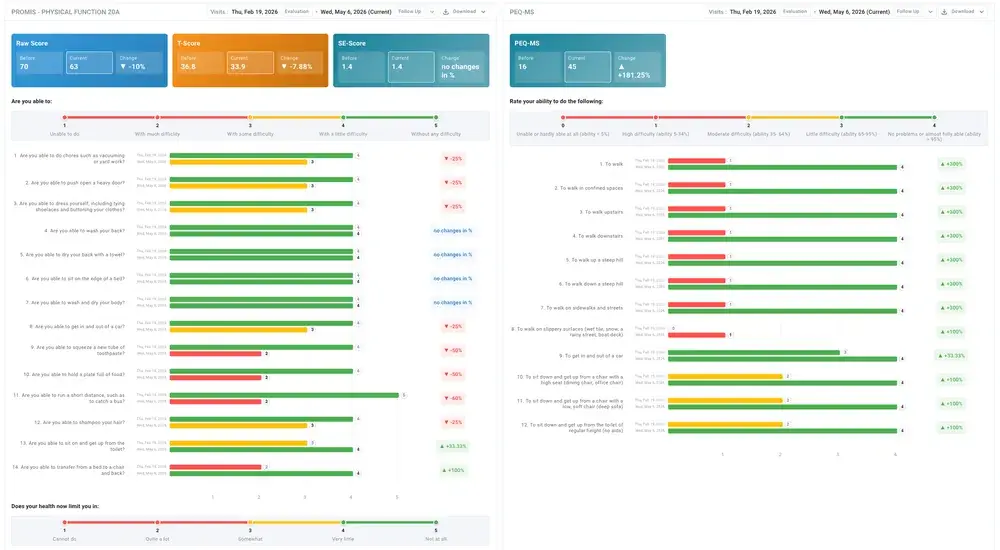Select the Thu, Feb 19, 2026 visit in the PEQ-MS header
This screenshot has width=1000, height=550.
tap(753, 11)
